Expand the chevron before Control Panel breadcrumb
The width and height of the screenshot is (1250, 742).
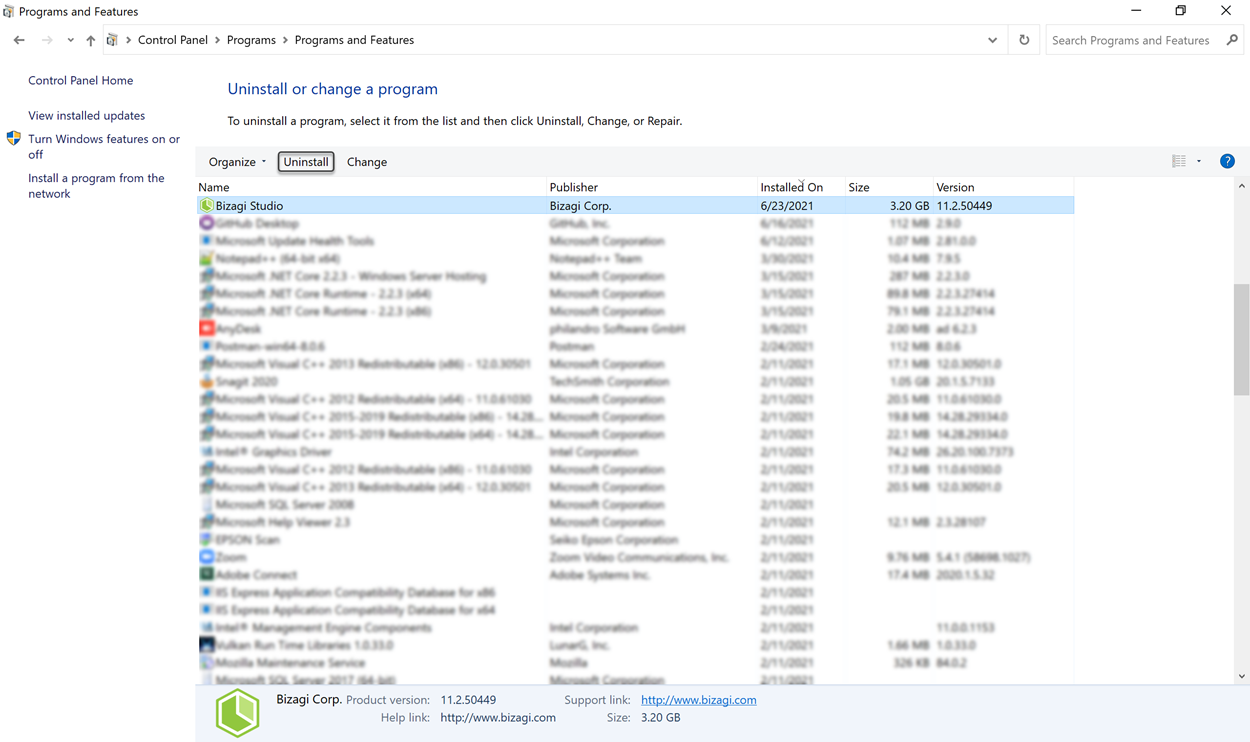(128, 40)
